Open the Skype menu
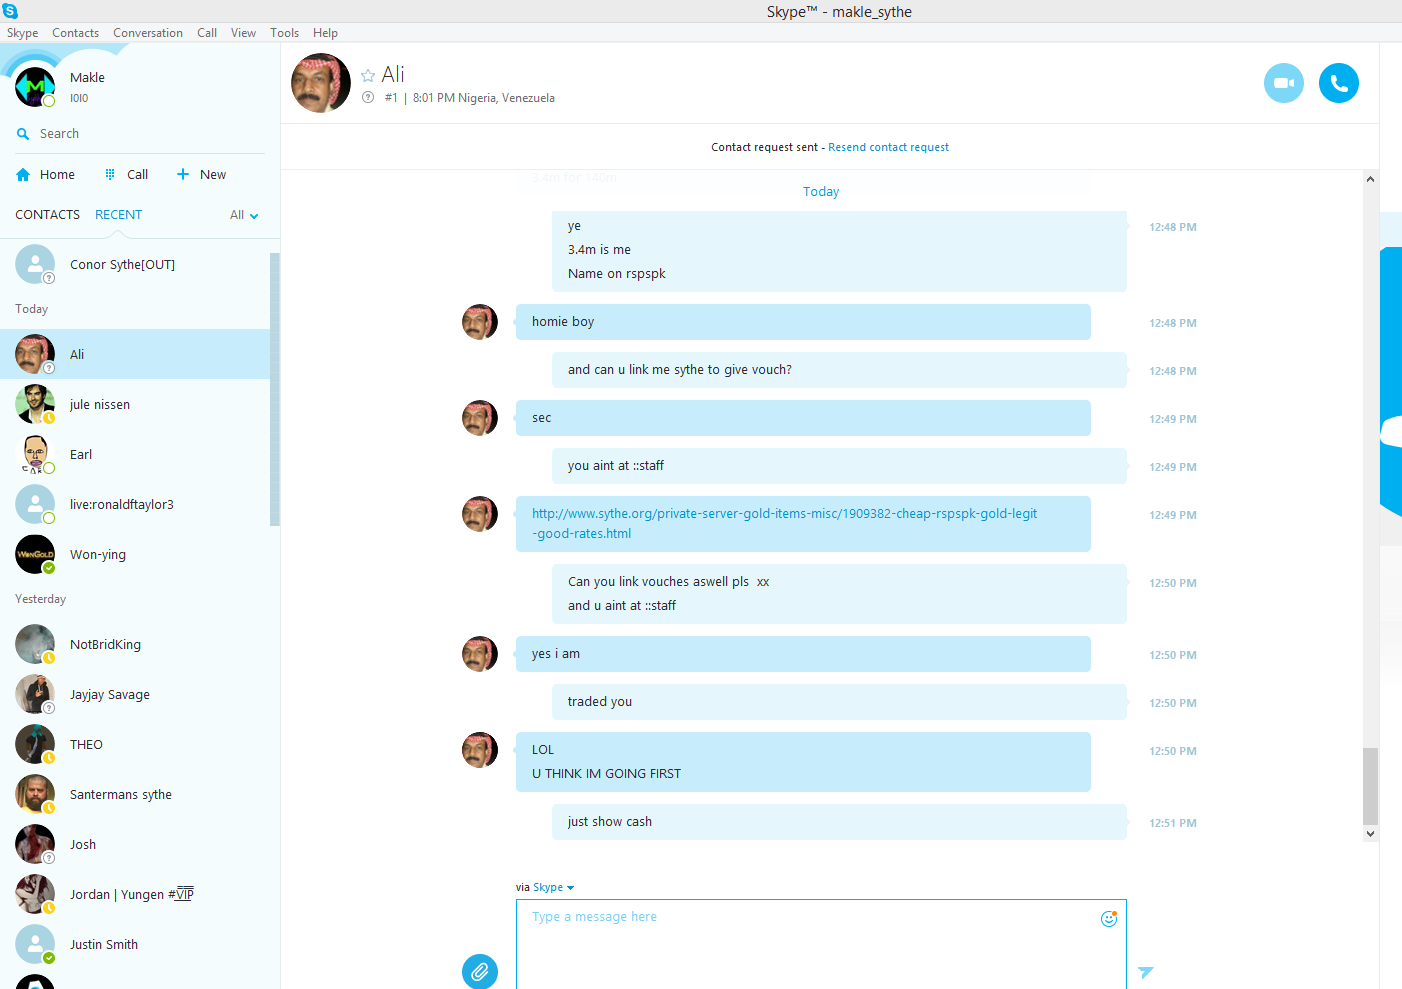 point(23,33)
